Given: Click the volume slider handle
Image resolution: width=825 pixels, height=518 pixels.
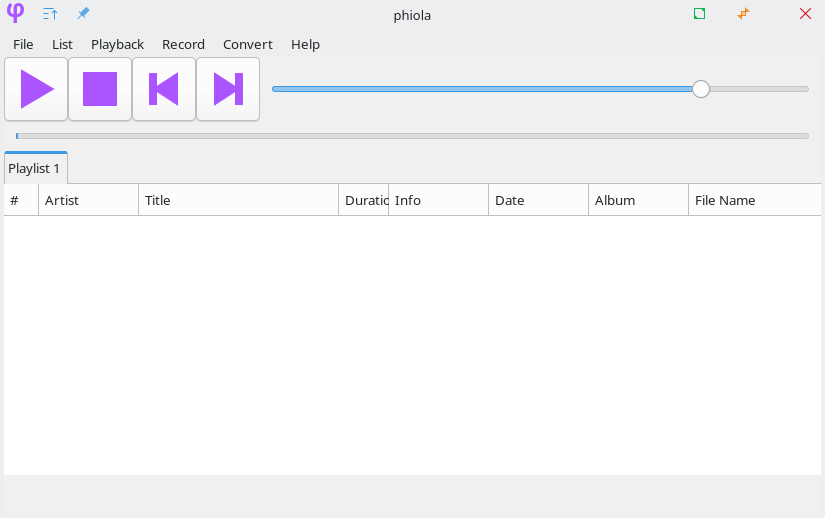Looking at the screenshot, I should coord(701,89).
